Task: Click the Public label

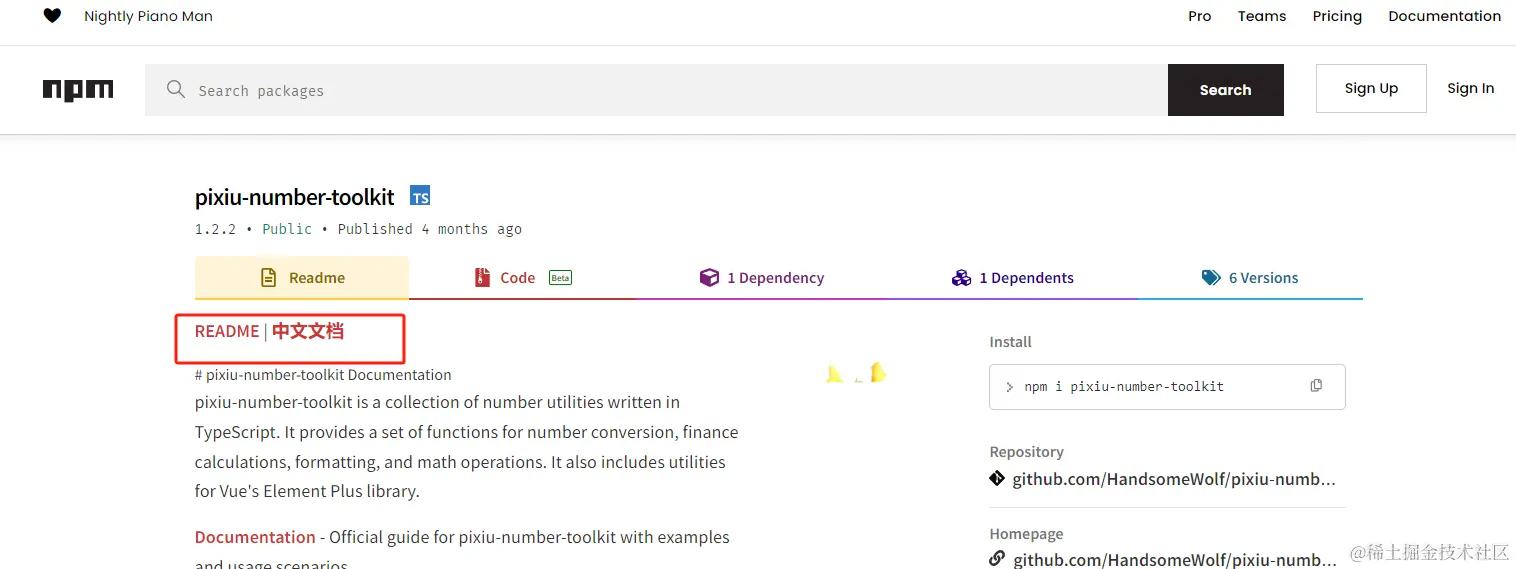Action: point(287,229)
